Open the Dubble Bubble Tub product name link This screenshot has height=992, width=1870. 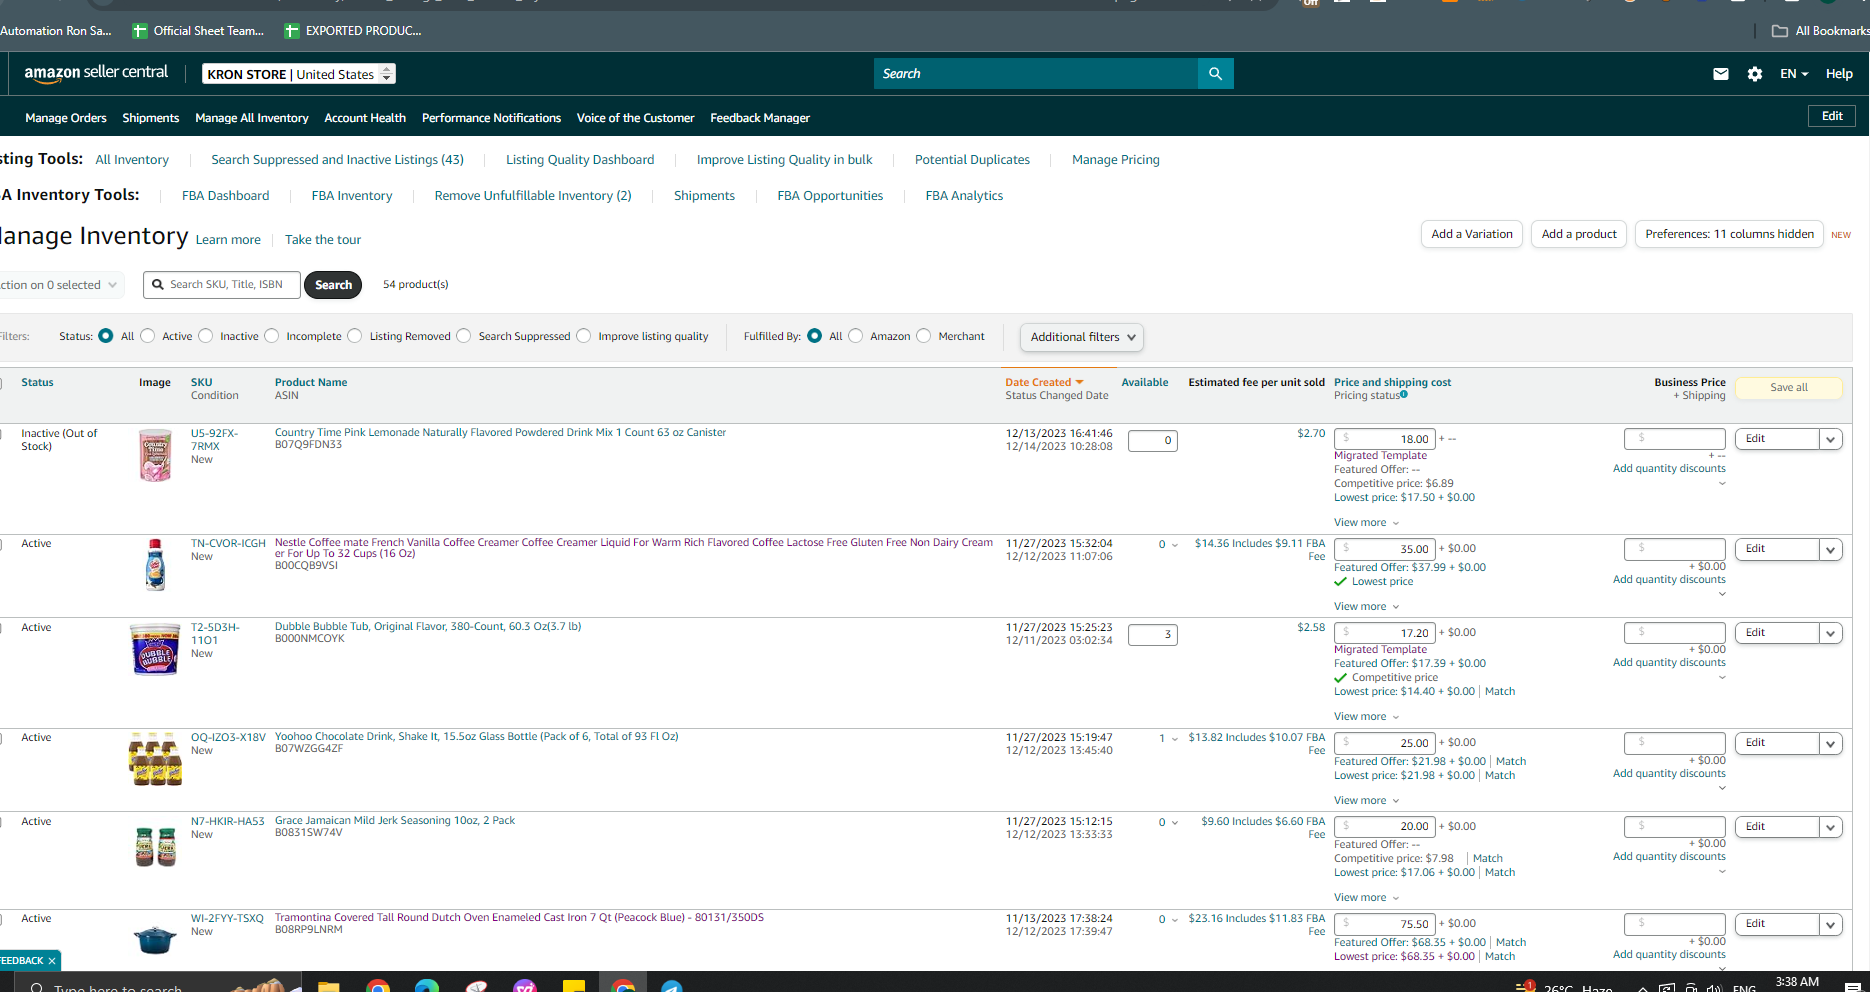point(428,627)
